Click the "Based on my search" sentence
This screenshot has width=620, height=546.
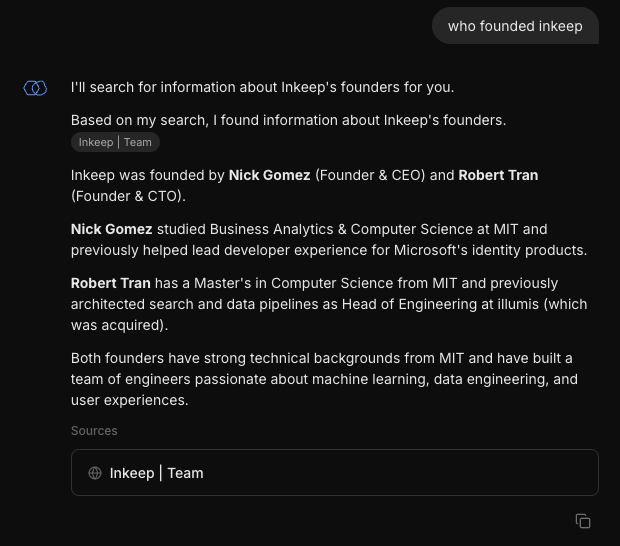[x=288, y=120]
